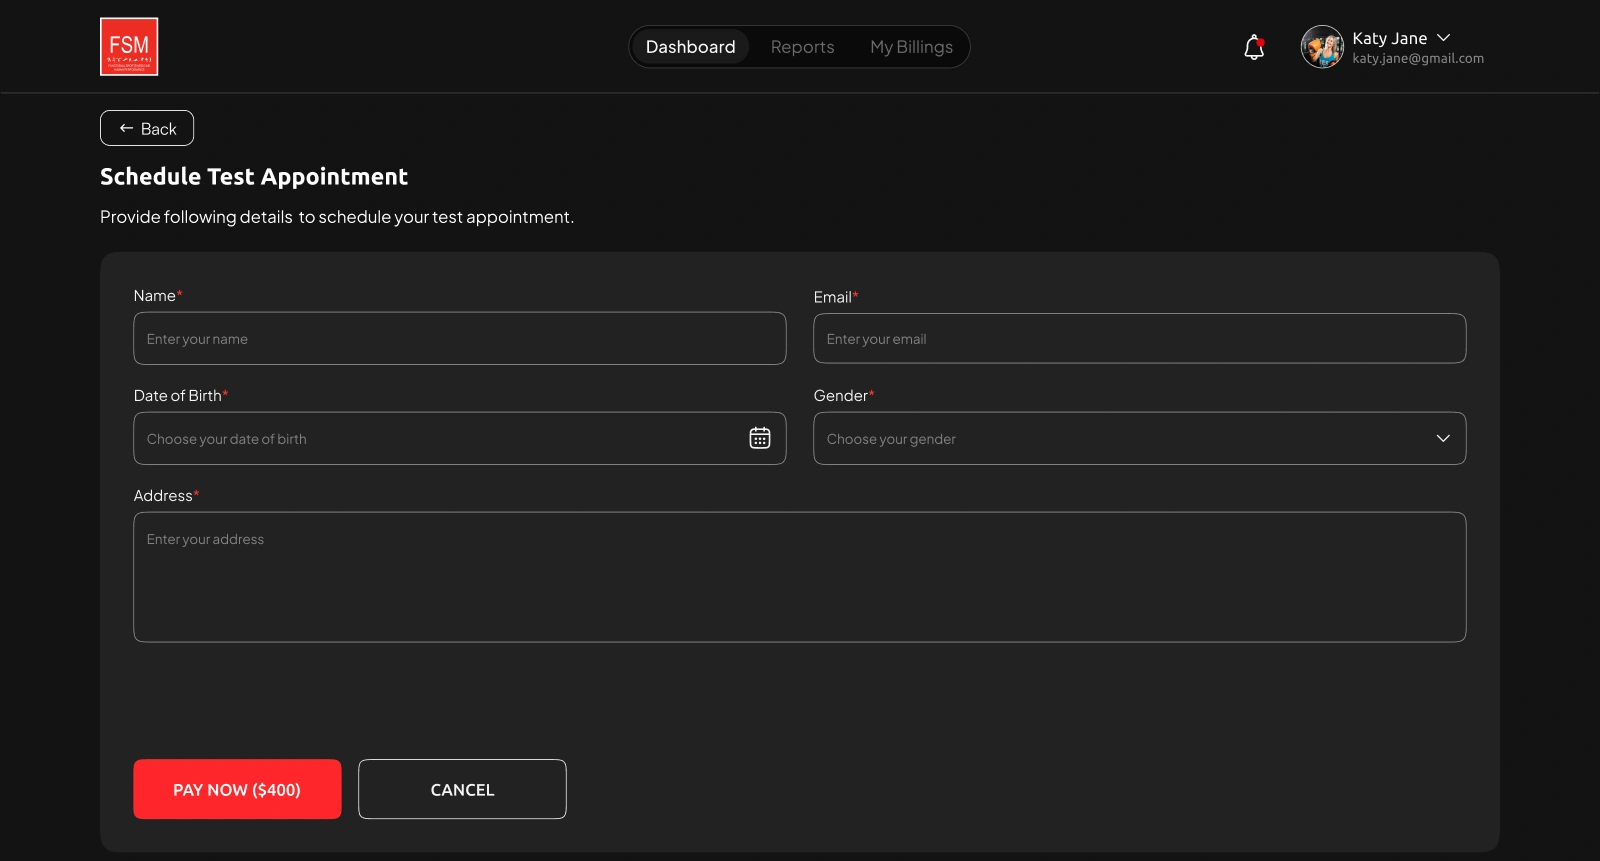Click the Provide following details description text

pyautogui.click(x=337, y=217)
